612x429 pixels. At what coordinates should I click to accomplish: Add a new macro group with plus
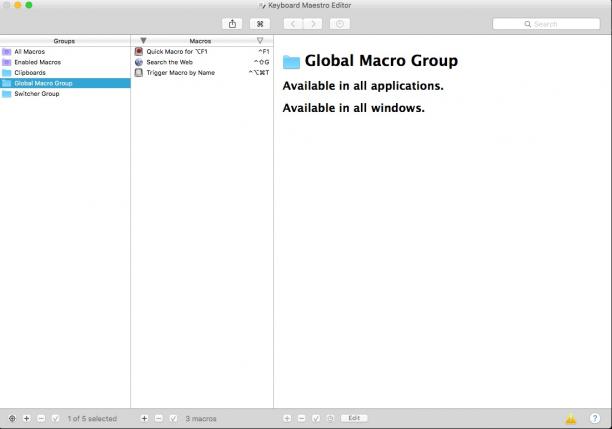pos(27,418)
